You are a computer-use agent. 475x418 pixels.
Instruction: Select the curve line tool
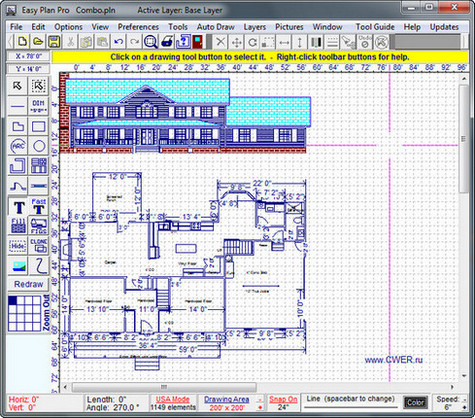coord(17,185)
